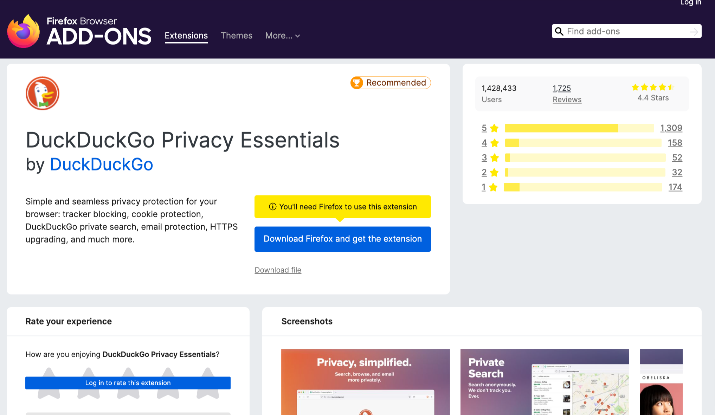Switch to the Themes tab

(x=236, y=36)
